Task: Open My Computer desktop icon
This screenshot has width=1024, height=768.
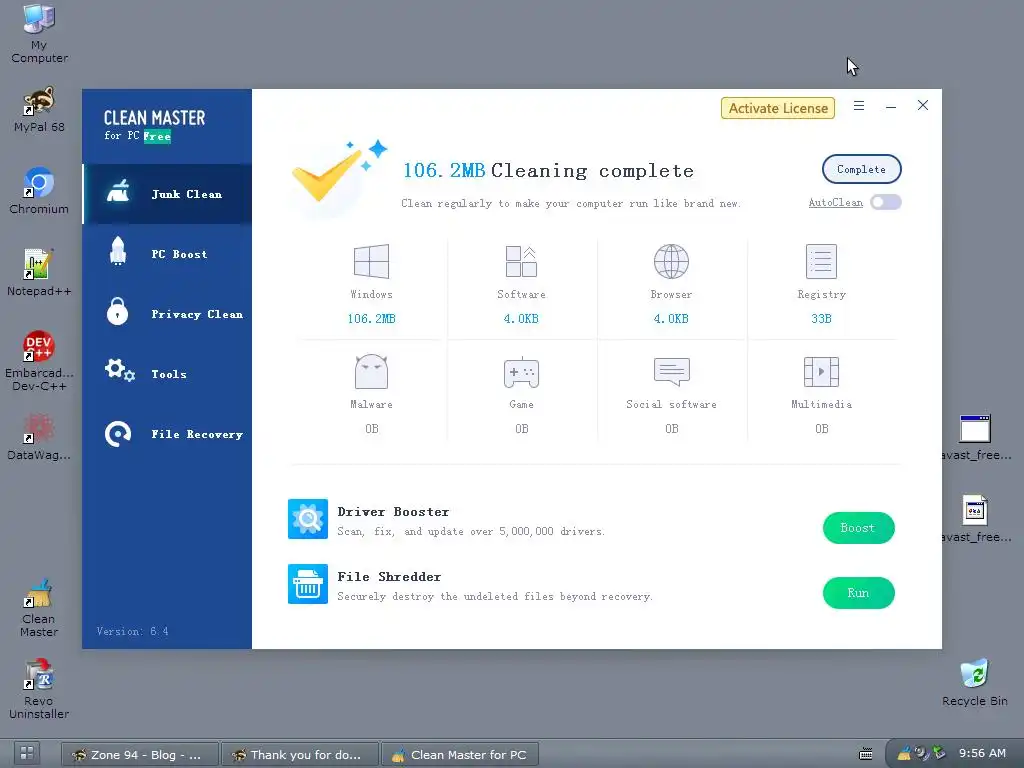Action: [39, 34]
